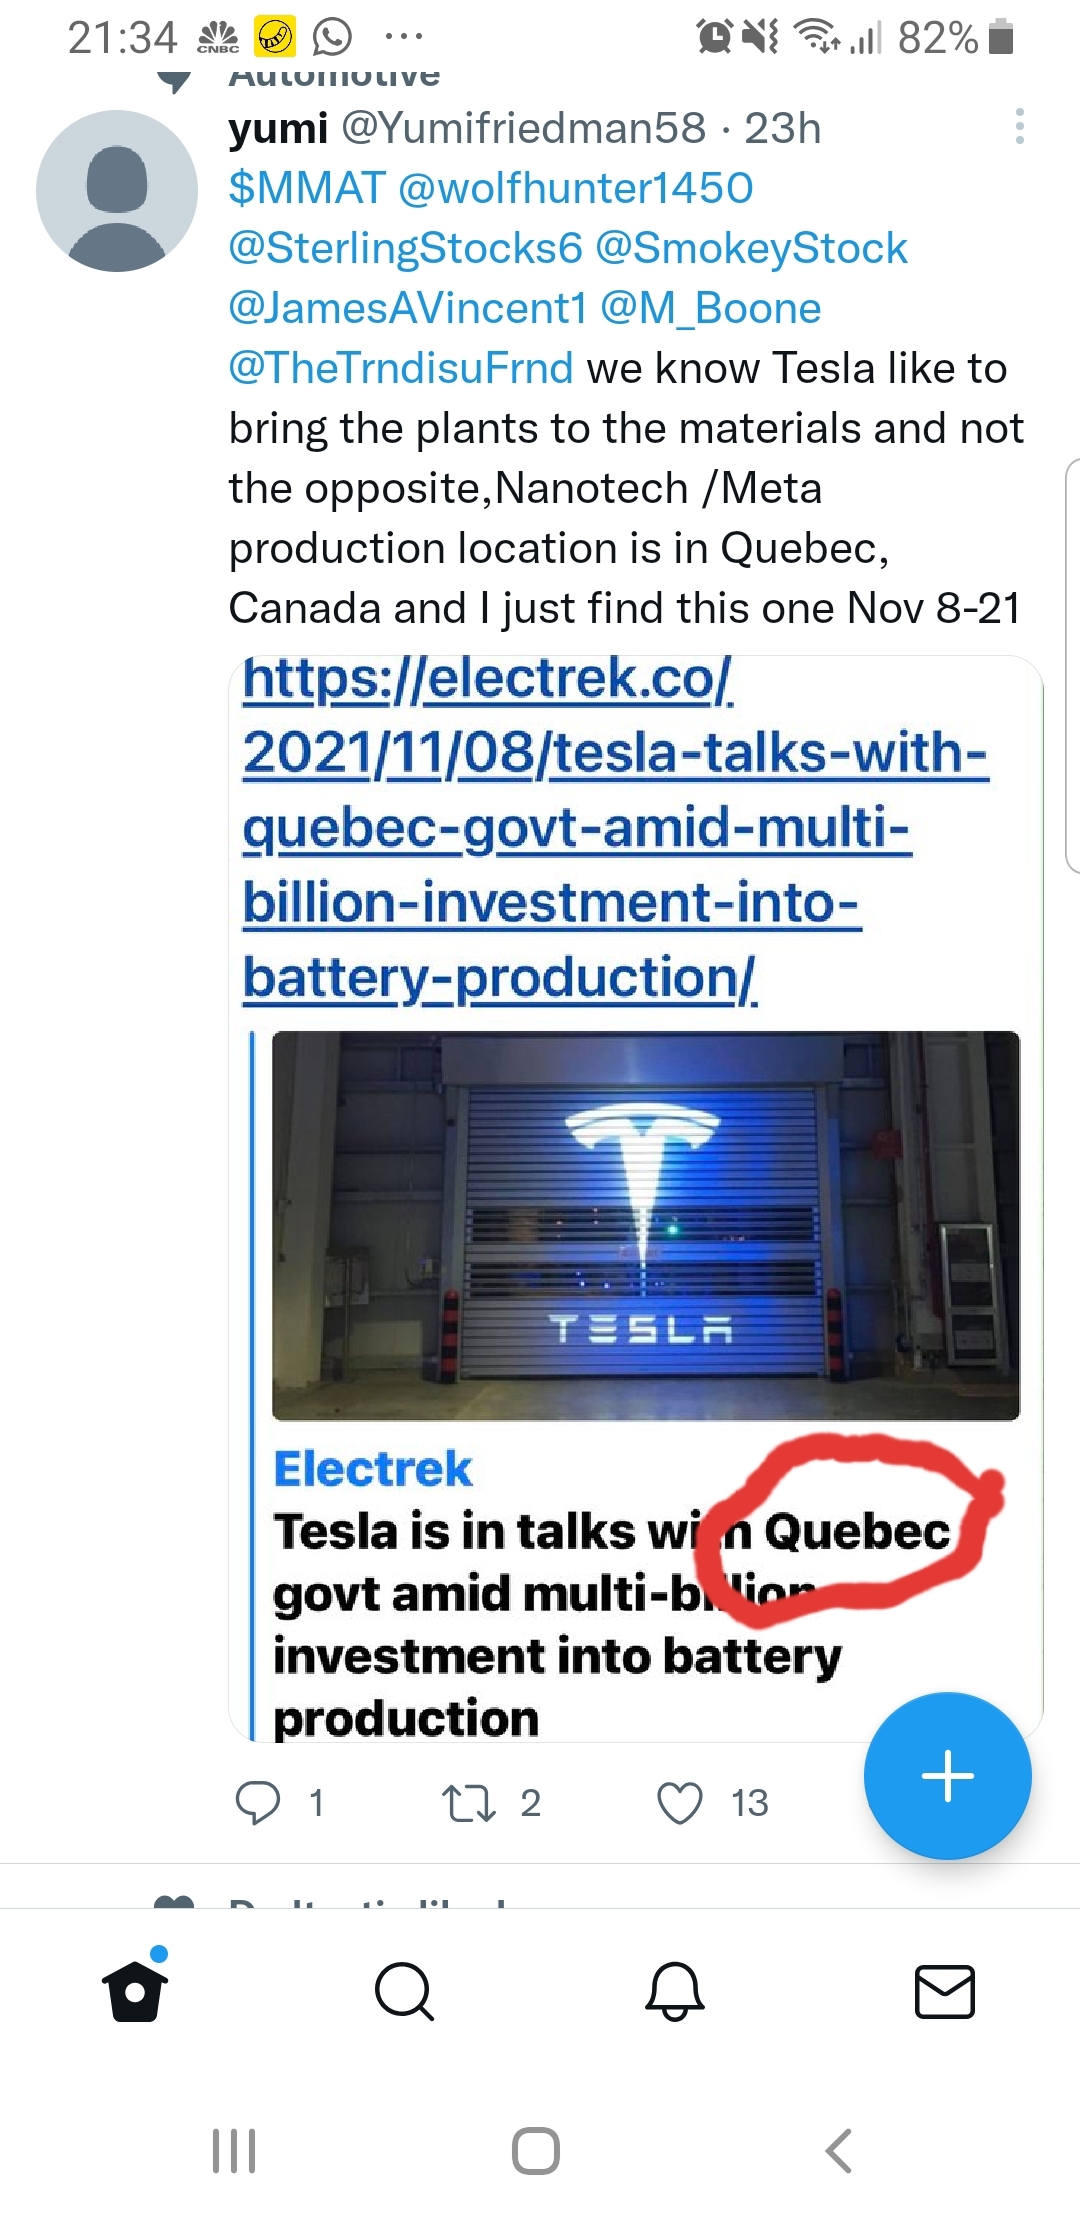Tap the $MMAT cashtag

[306, 188]
